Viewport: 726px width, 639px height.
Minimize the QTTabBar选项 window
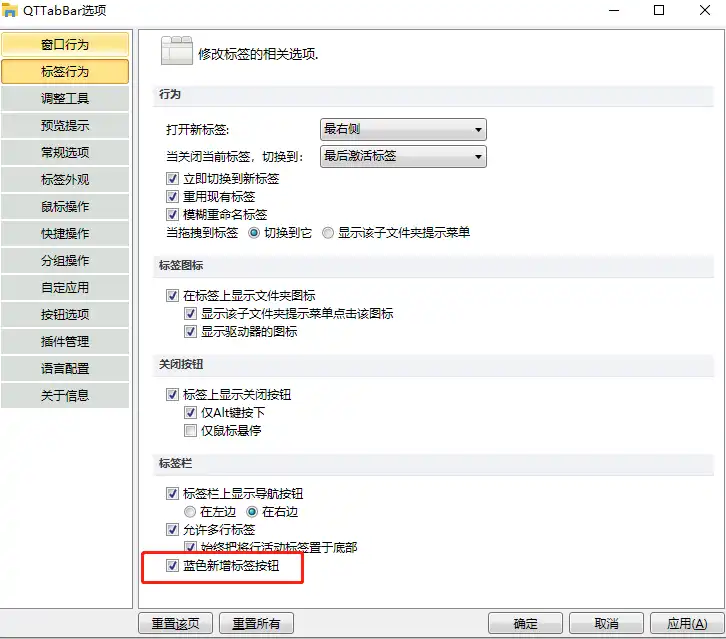click(614, 10)
